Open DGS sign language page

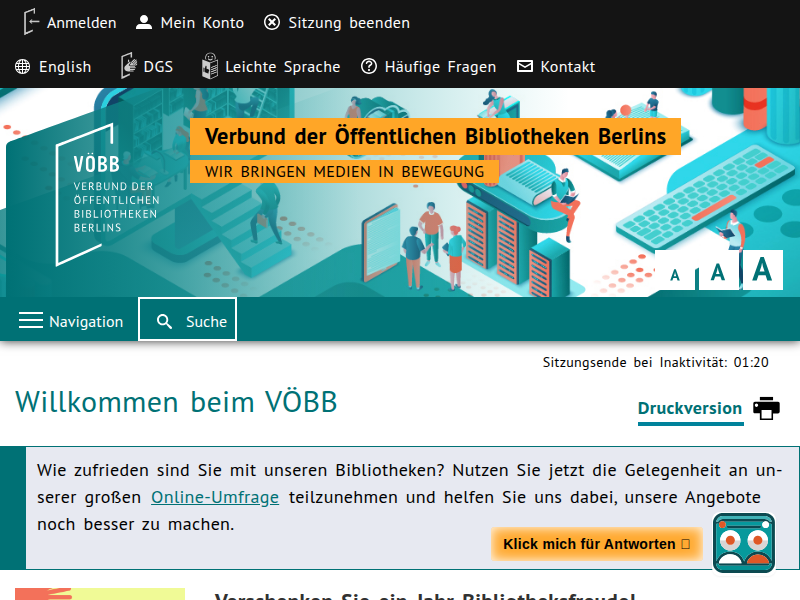pos(146,67)
